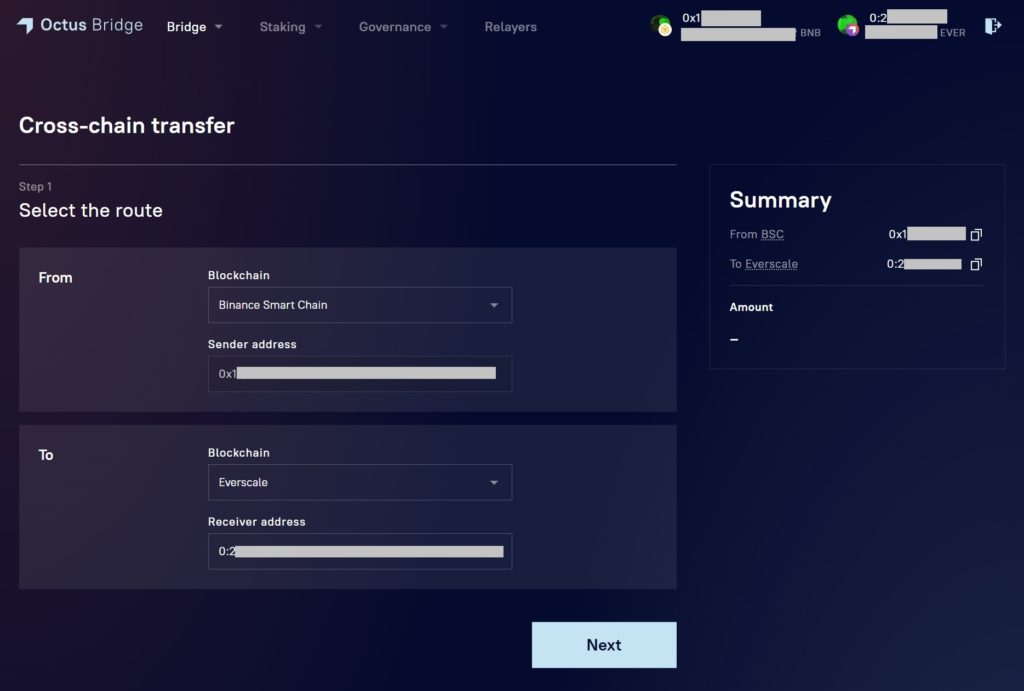The height and width of the screenshot is (691, 1024).
Task: Copy the Everscale address in Summary
Action: click(x=977, y=264)
